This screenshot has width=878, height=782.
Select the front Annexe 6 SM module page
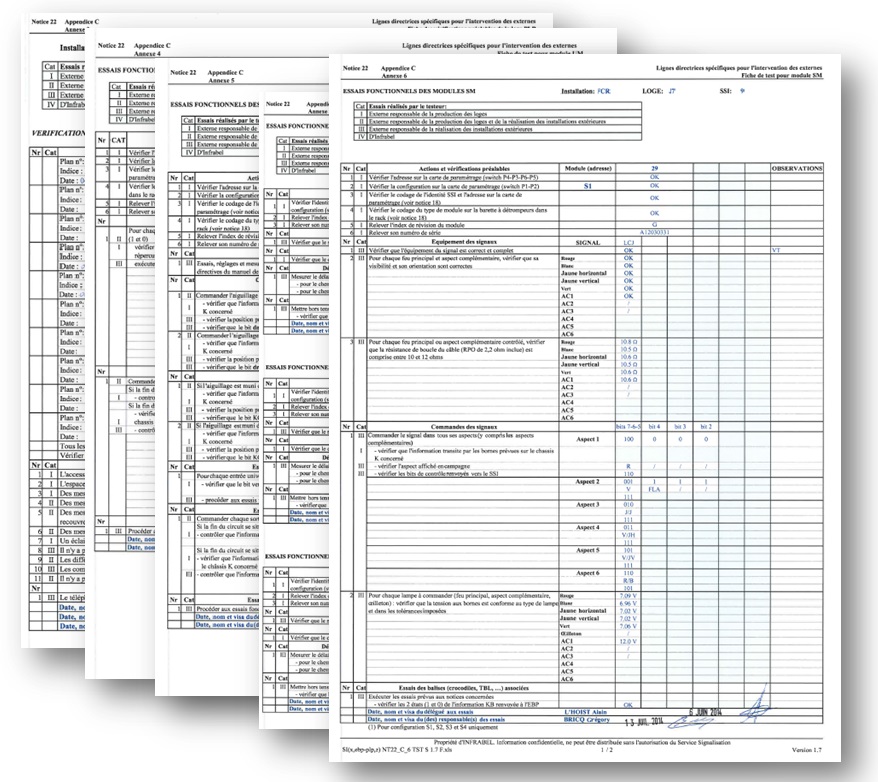point(585,408)
